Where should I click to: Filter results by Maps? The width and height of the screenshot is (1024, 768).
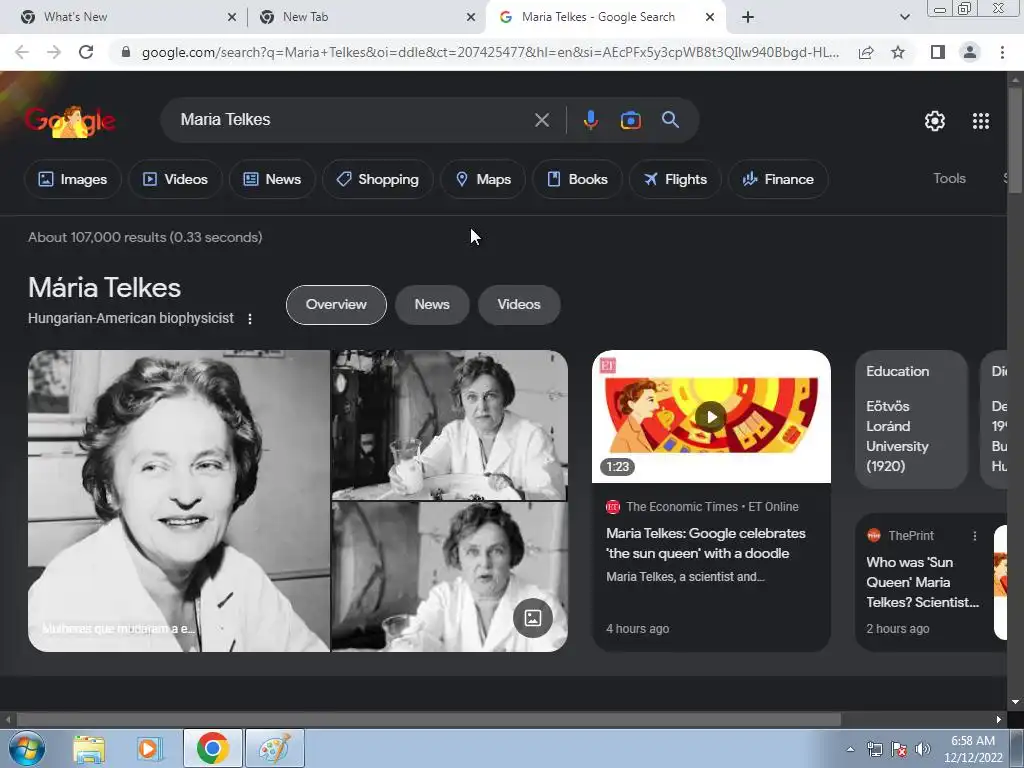tap(483, 179)
